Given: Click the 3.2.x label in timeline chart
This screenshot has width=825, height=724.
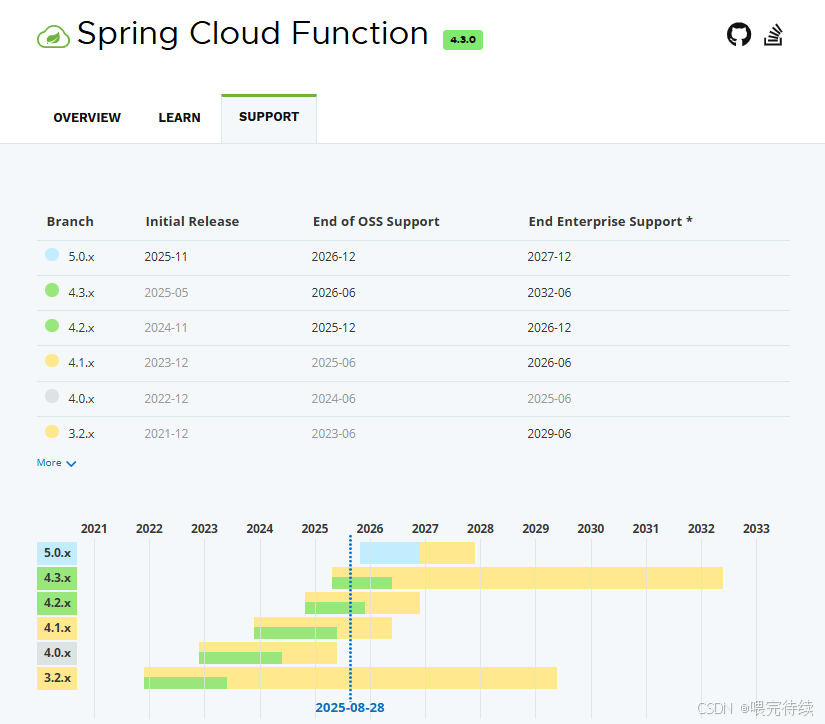Looking at the screenshot, I should pos(57,678).
